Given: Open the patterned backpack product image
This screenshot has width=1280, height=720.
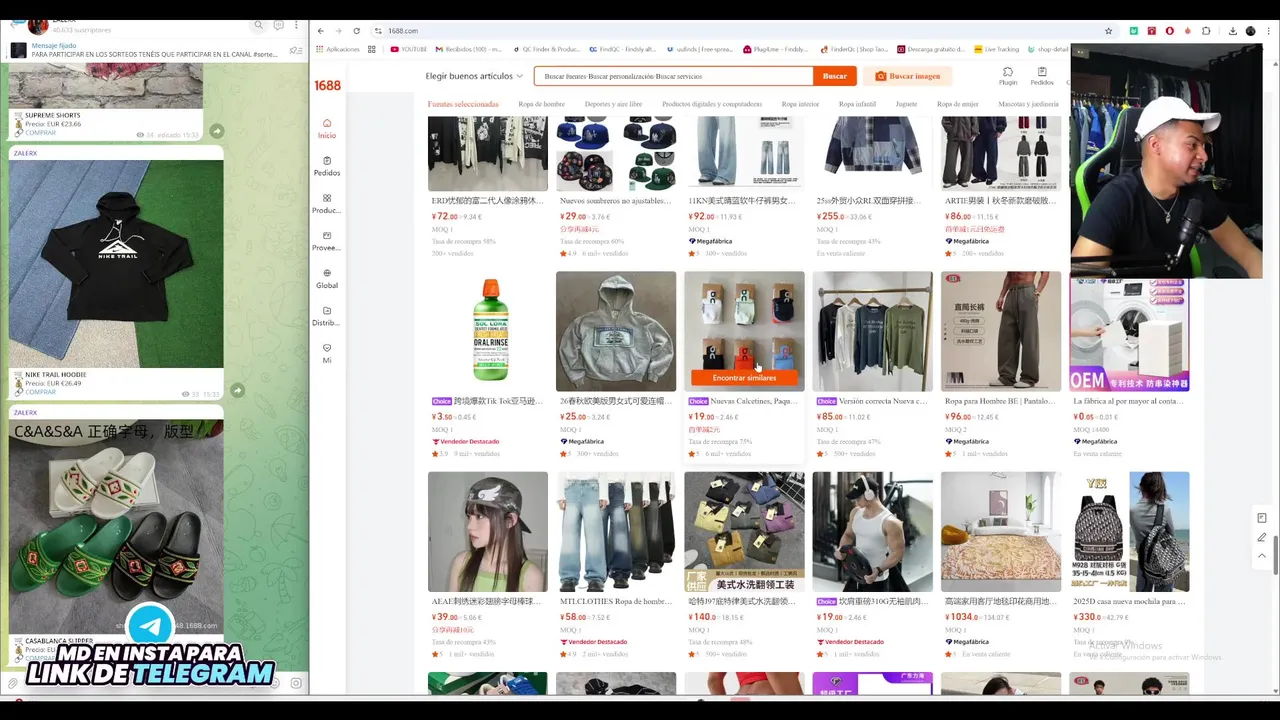Looking at the screenshot, I should click(1129, 532).
